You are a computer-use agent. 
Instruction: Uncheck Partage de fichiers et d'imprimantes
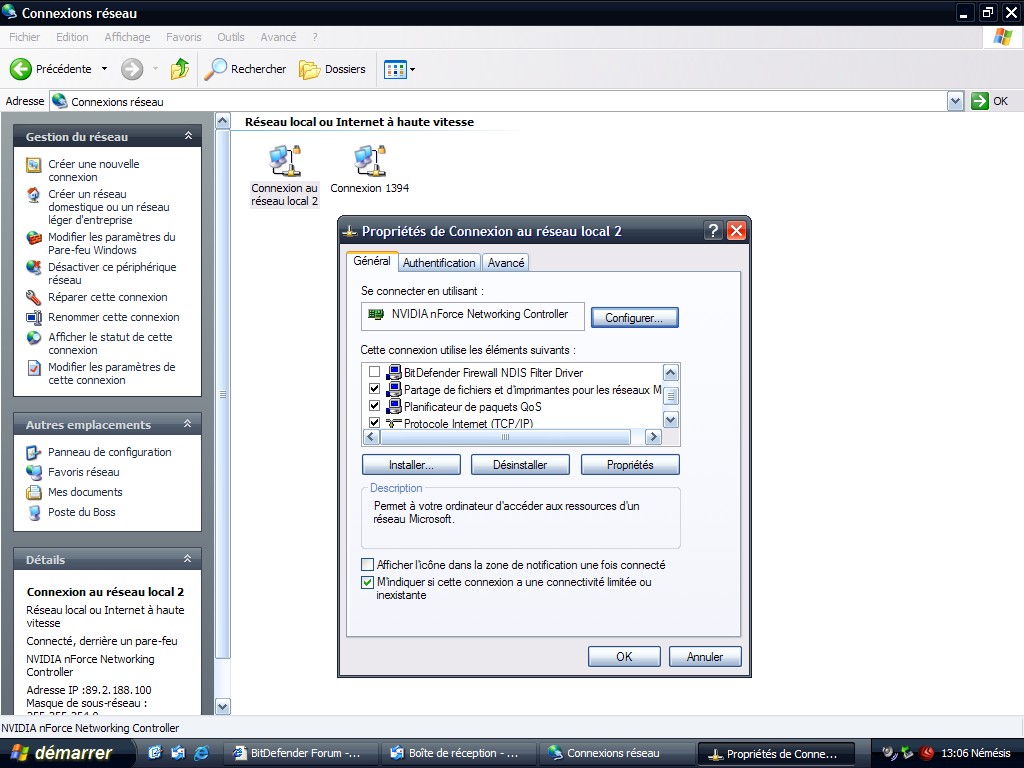(x=374, y=389)
